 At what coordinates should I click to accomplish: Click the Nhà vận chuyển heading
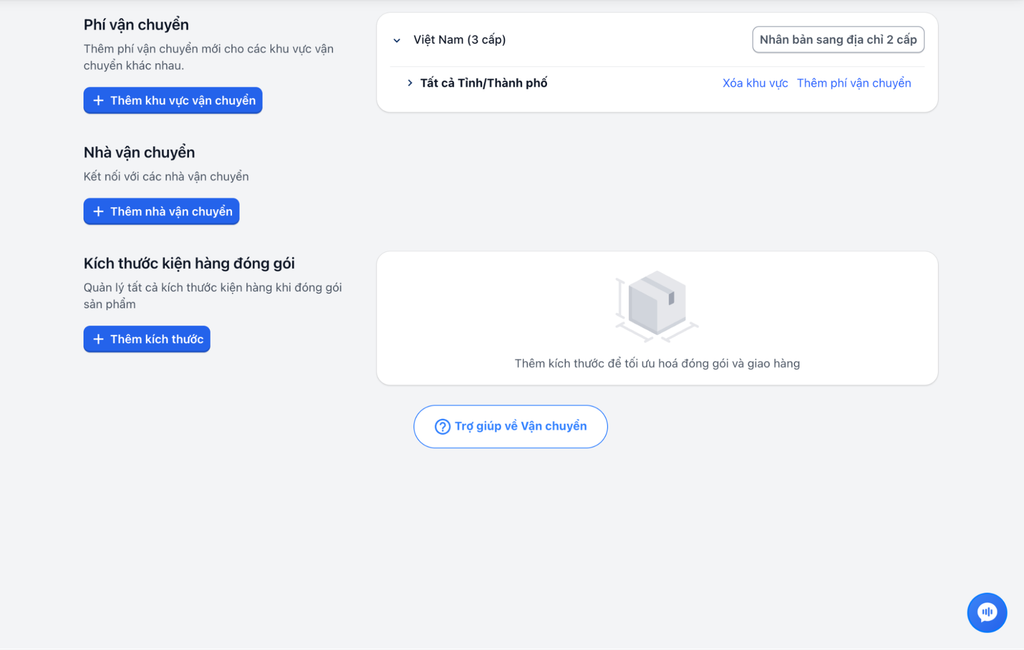(x=139, y=153)
